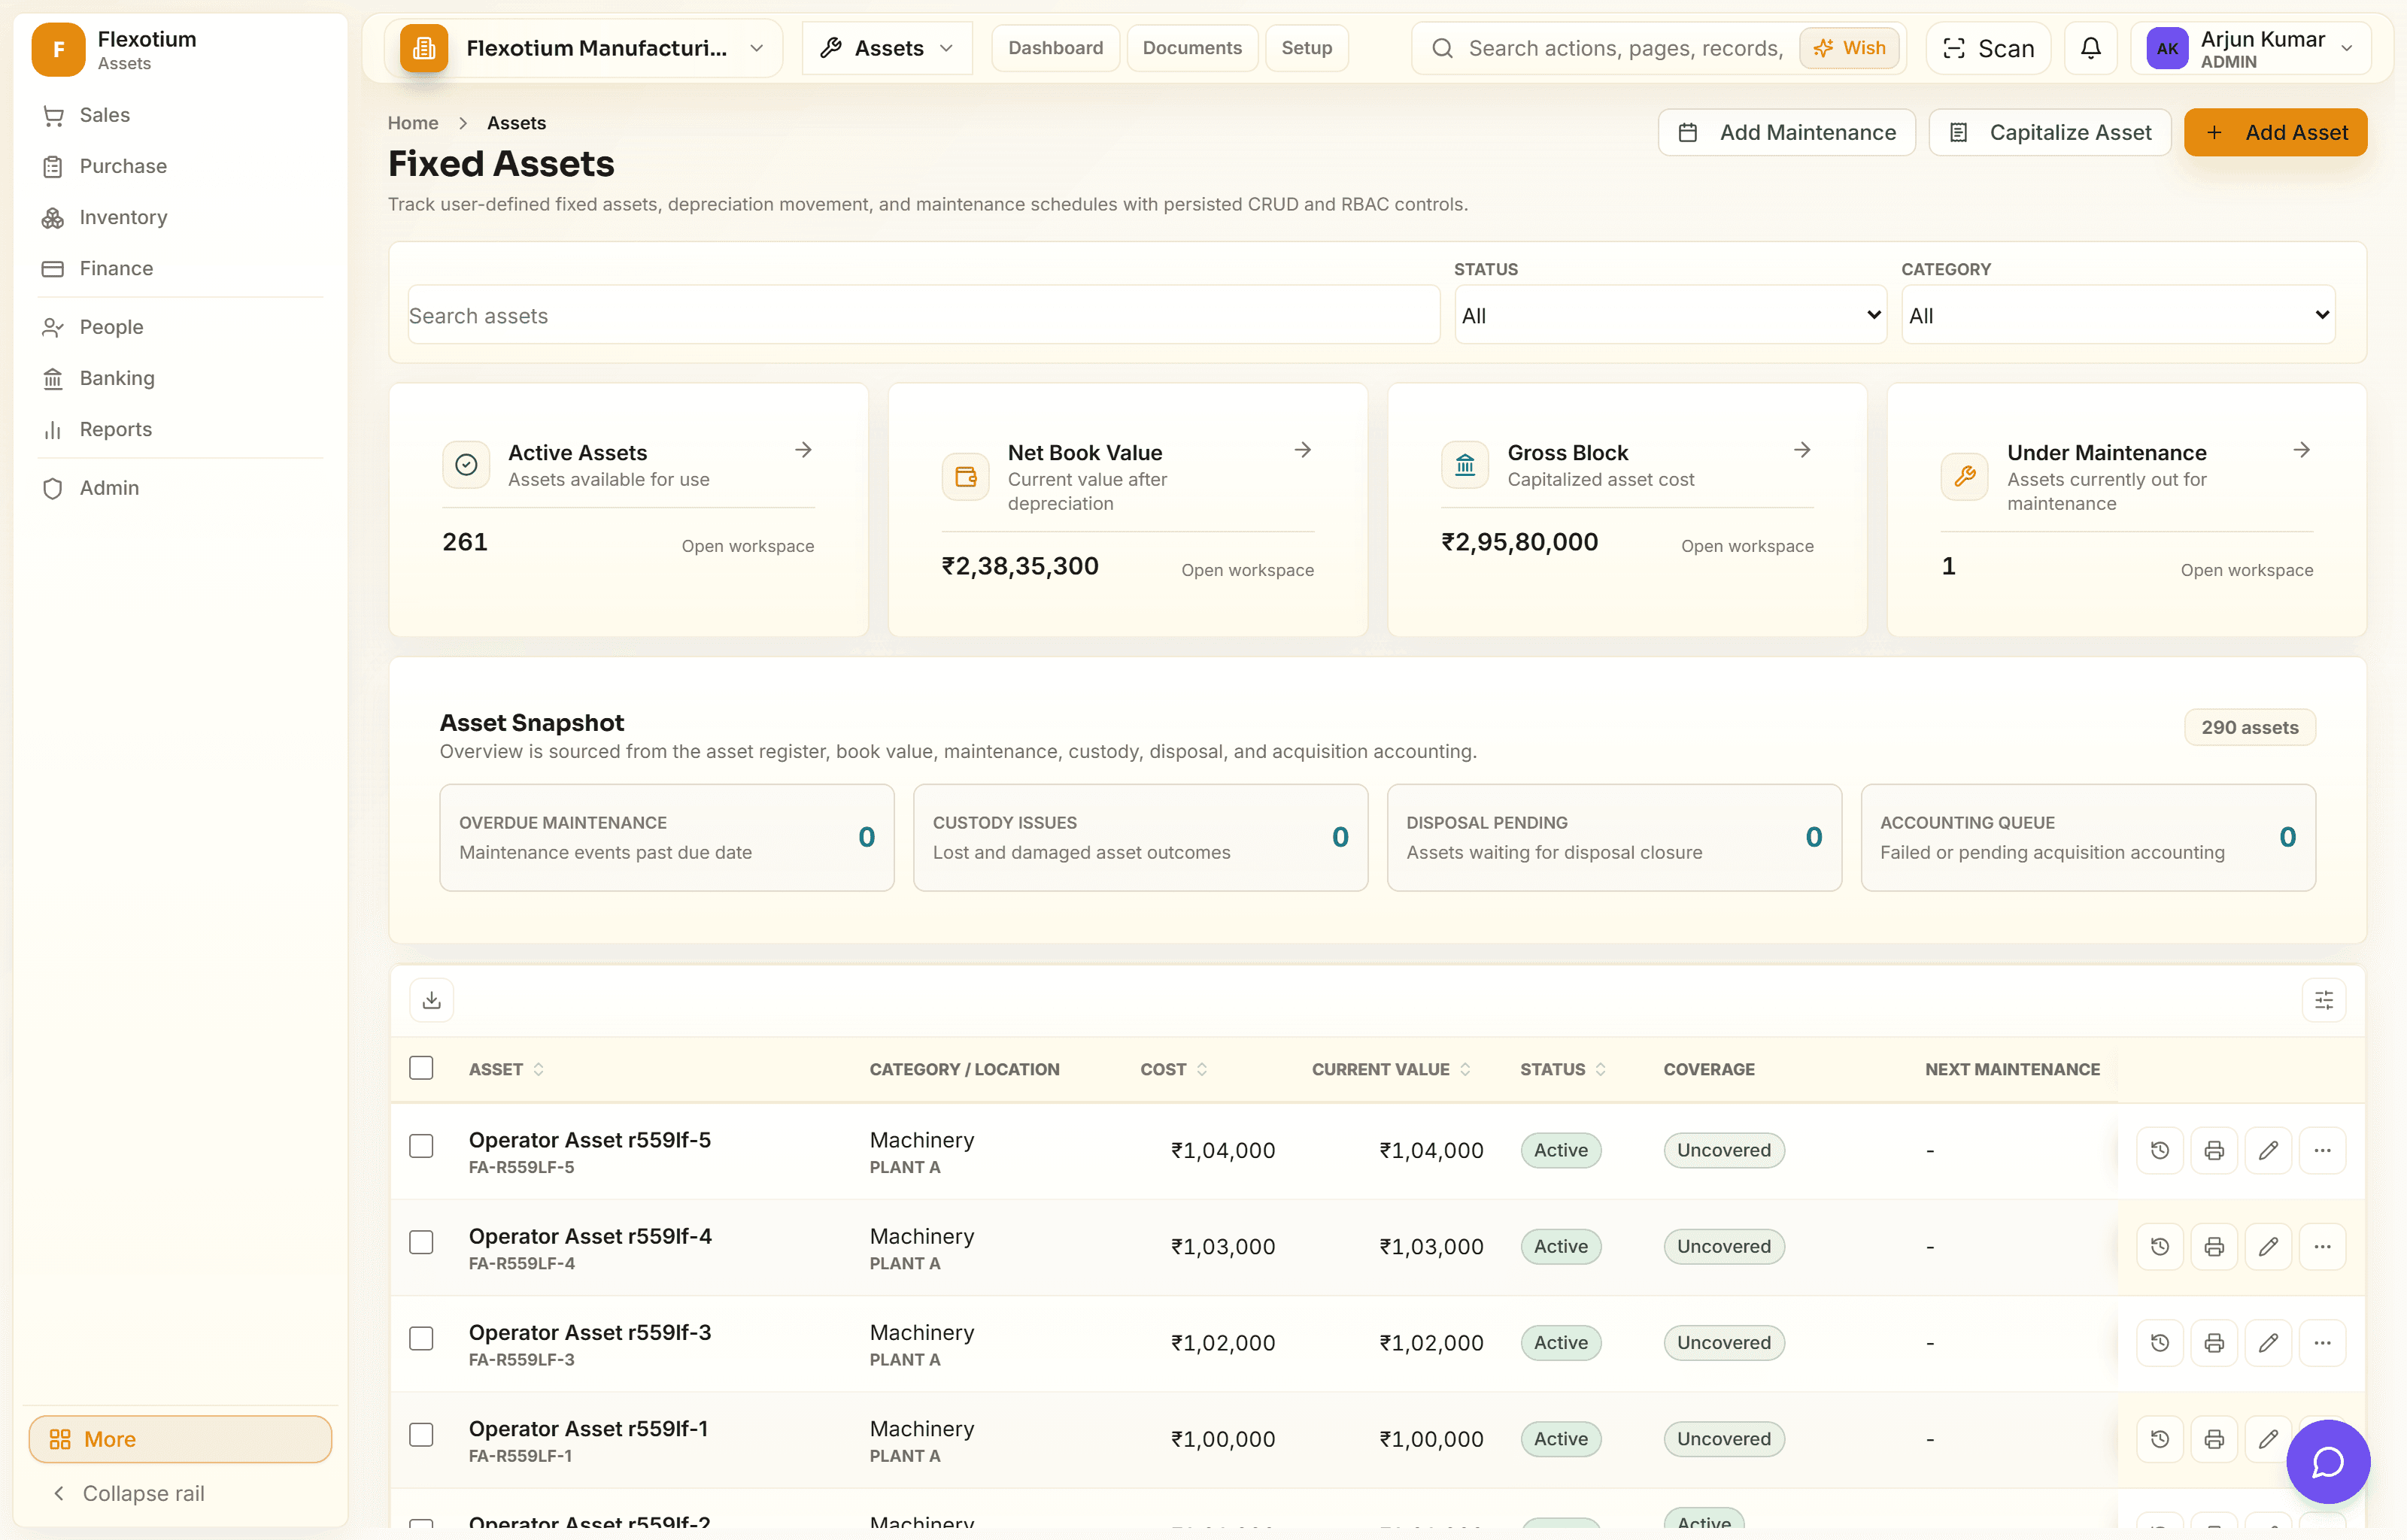Expand the Category filter dropdown

tap(2118, 315)
